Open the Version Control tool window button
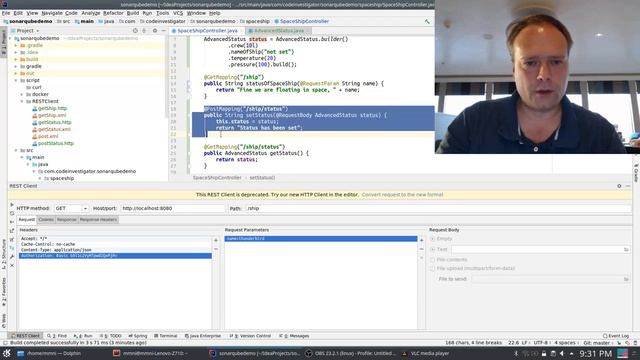 (x=251, y=336)
